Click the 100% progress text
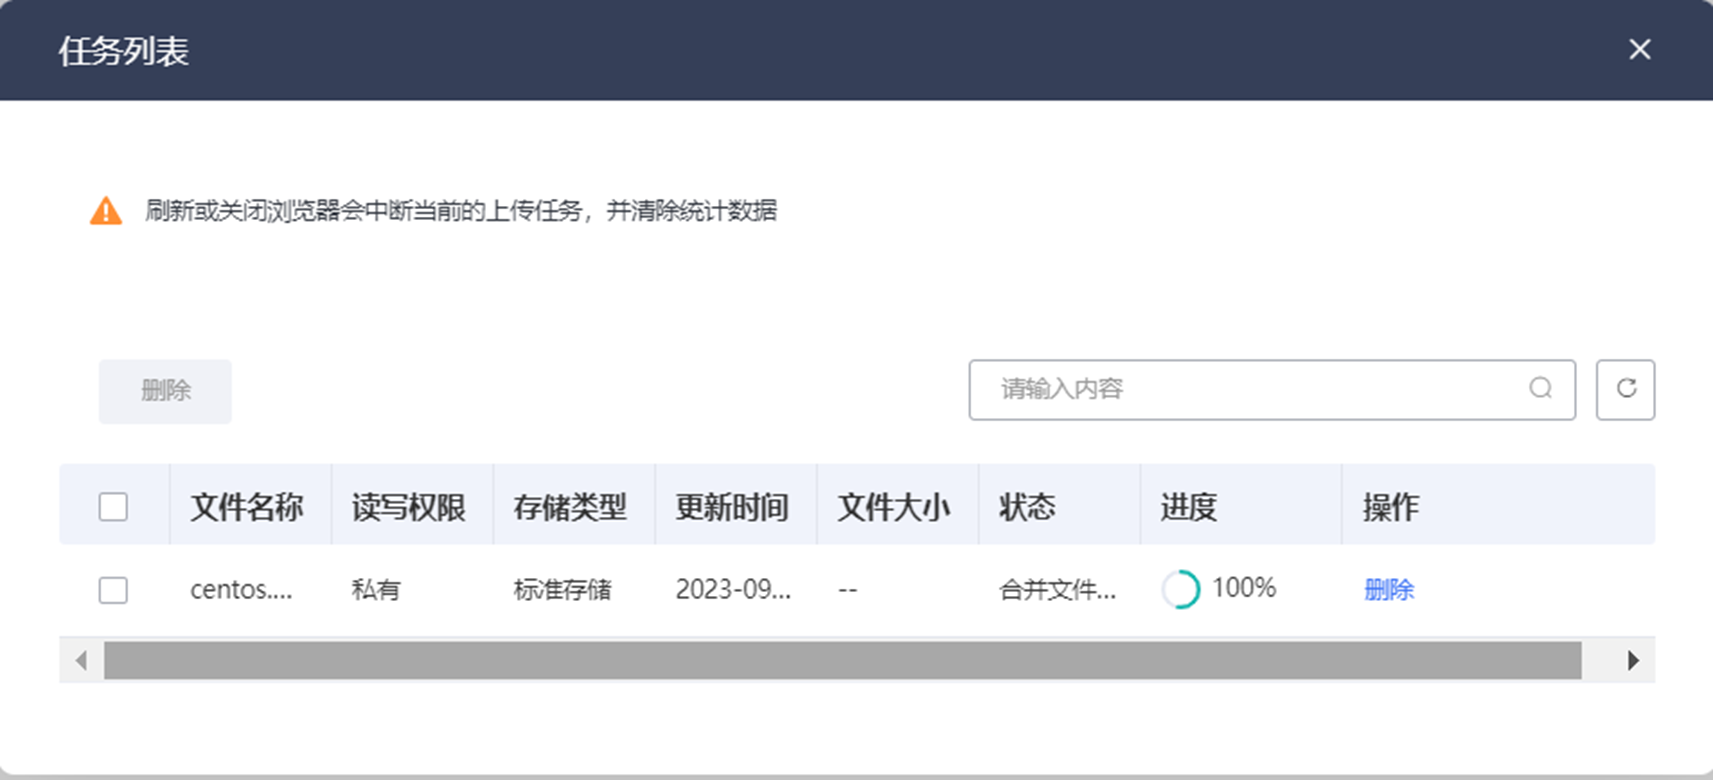This screenshot has width=1713, height=780. coord(1244,588)
